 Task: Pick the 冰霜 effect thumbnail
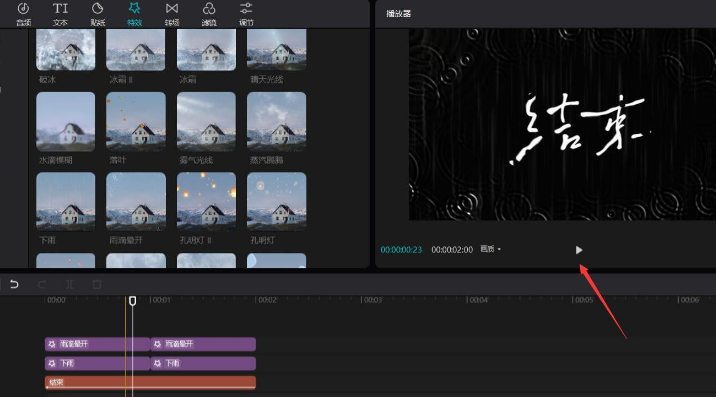(x=206, y=49)
